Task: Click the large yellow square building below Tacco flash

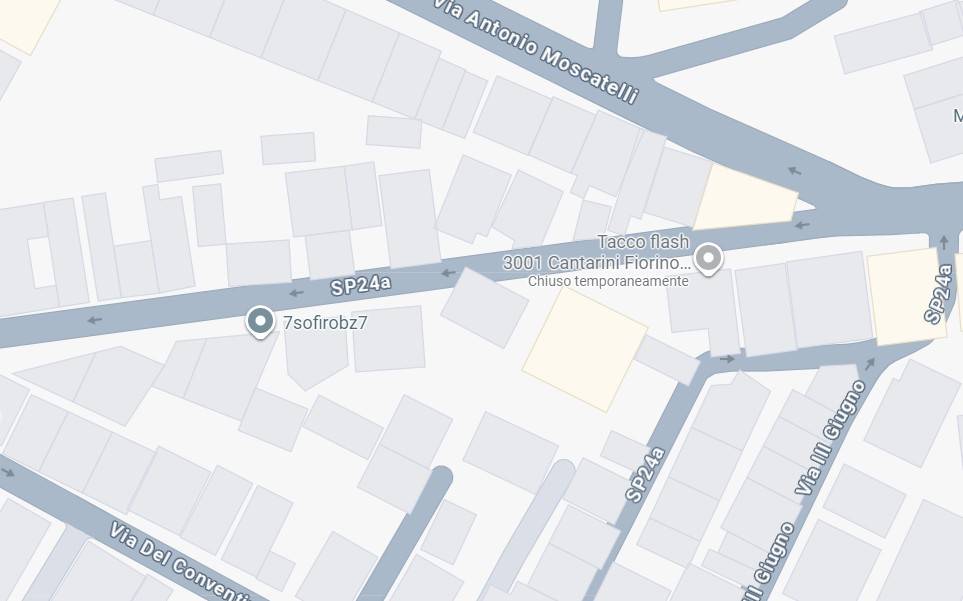Action: [585, 349]
